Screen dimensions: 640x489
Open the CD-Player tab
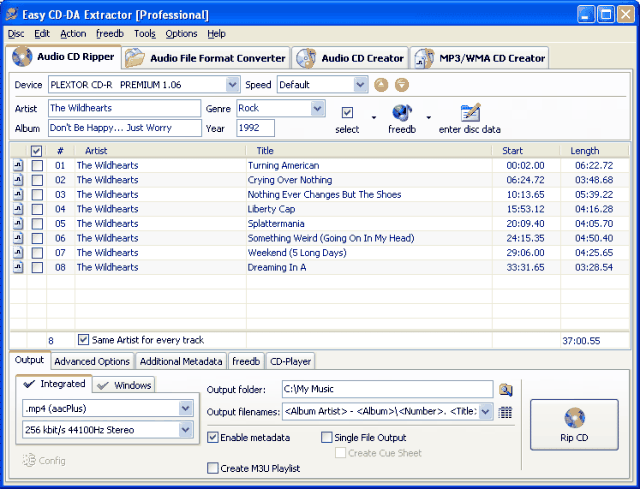pos(290,361)
